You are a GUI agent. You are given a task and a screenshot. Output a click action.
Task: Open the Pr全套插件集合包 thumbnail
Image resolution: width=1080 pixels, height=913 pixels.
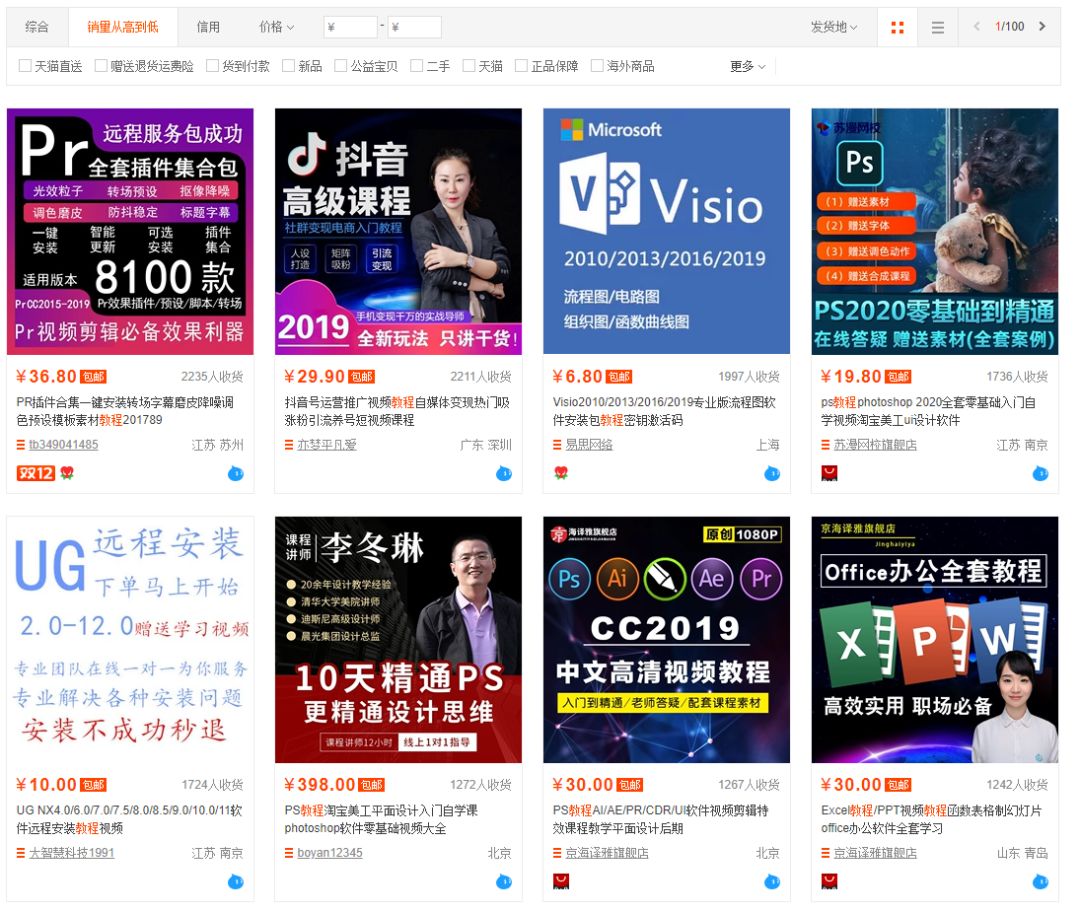point(130,231)
